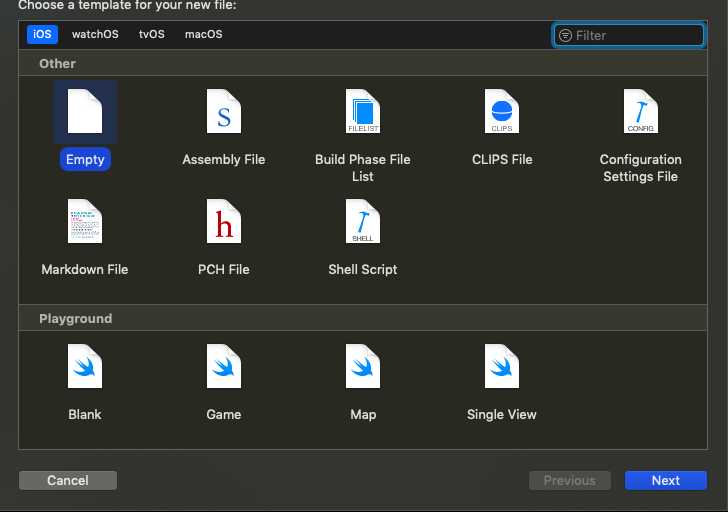
Task: Pick the PCH File template icon
Action: click(x=224, y=222)
